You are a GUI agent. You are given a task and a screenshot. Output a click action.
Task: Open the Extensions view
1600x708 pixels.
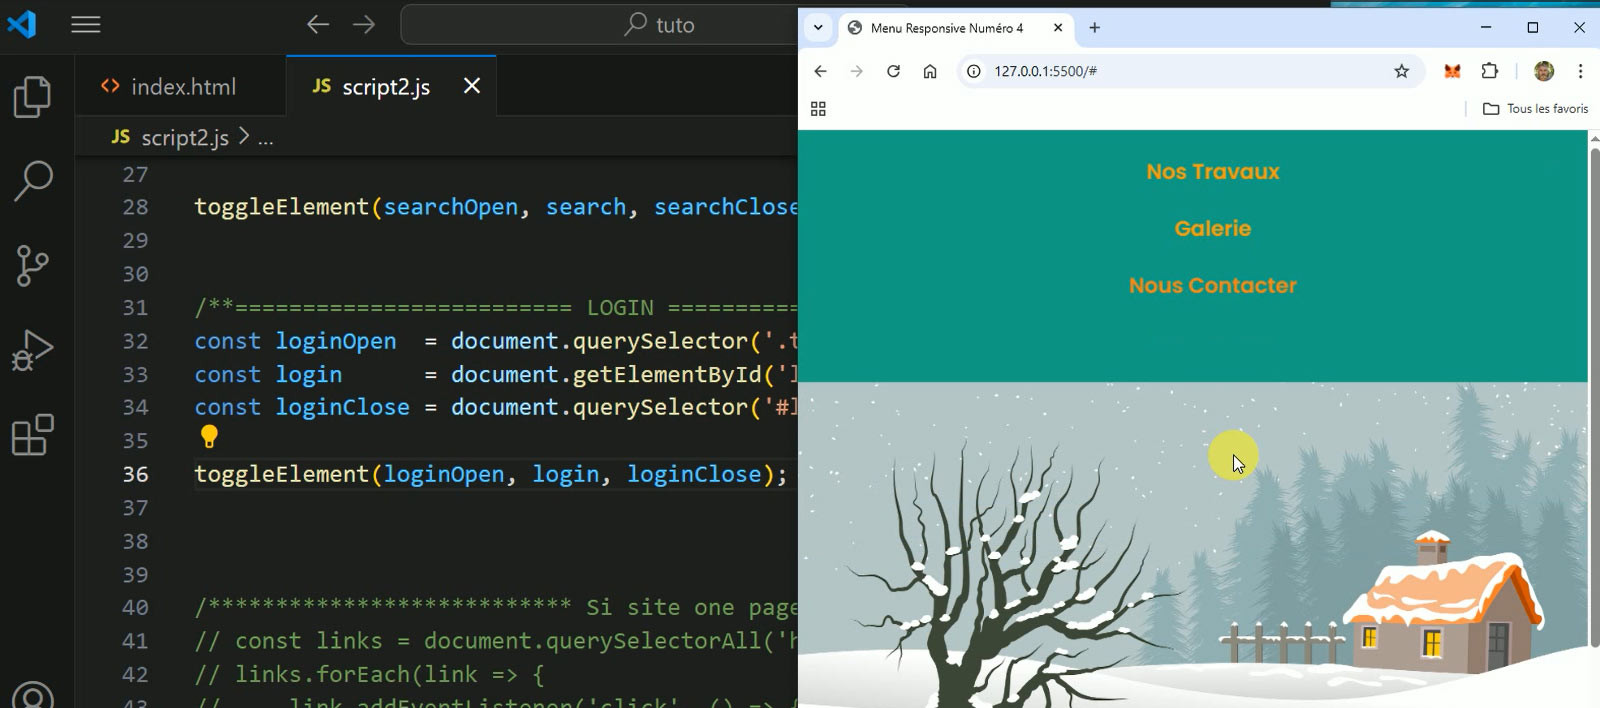tap(32, 435)
